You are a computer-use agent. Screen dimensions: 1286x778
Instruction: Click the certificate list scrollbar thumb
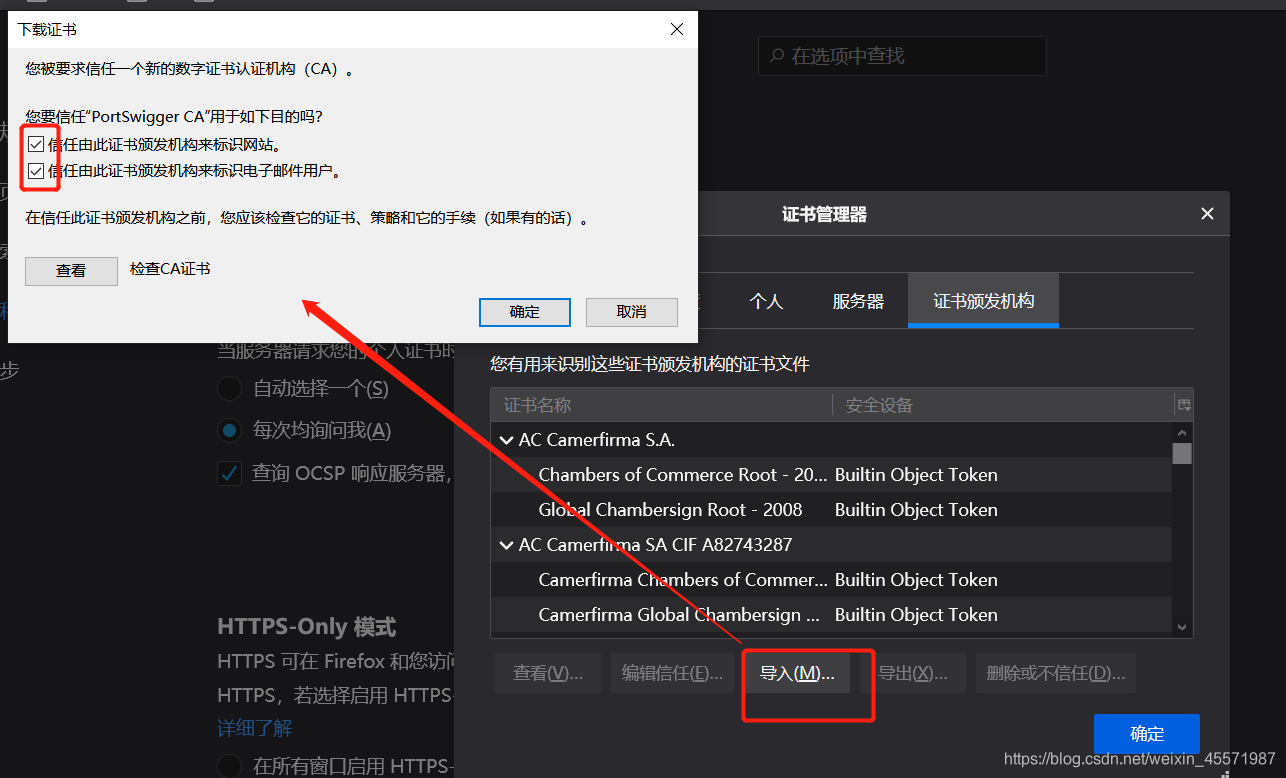pos(1182,454)
